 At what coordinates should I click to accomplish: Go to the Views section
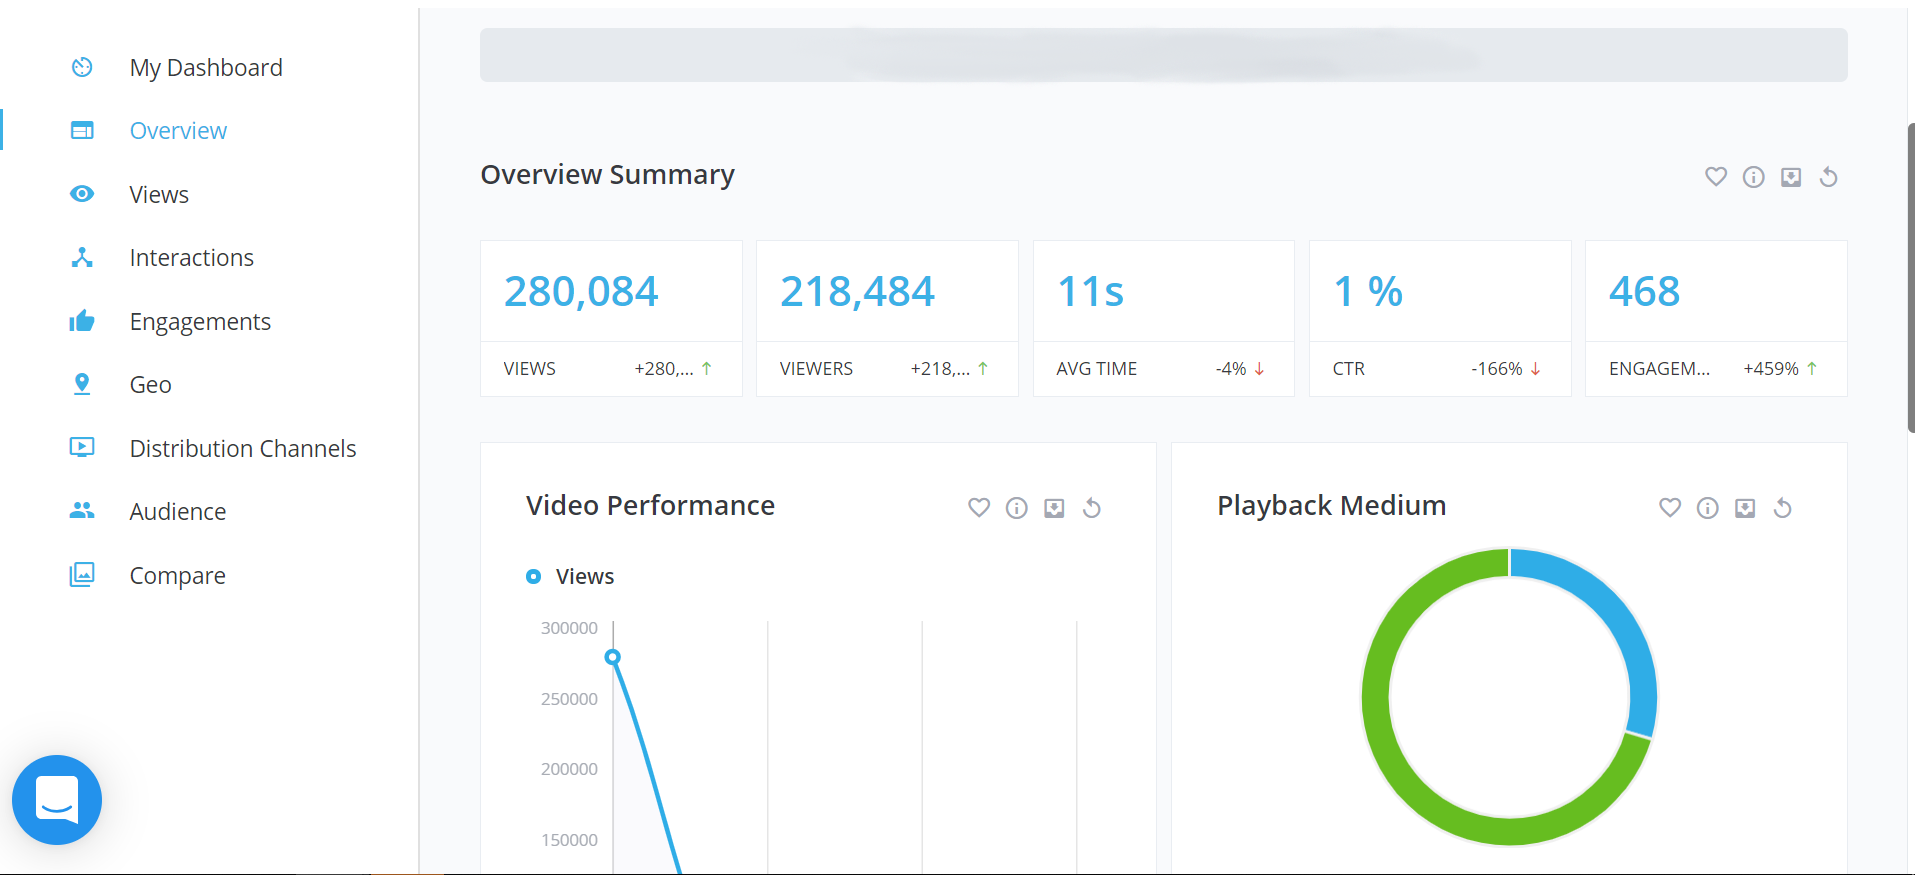point(159,194)
